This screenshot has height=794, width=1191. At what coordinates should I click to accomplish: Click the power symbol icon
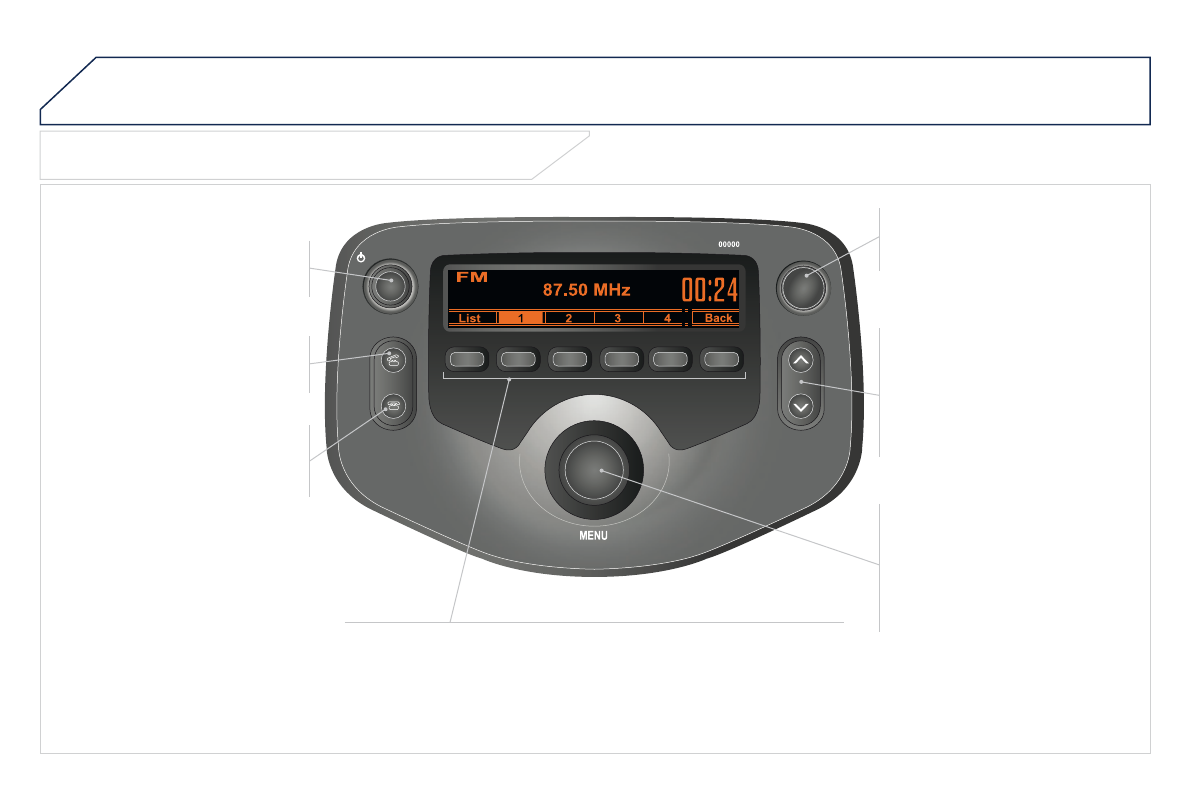coord(361,258)
